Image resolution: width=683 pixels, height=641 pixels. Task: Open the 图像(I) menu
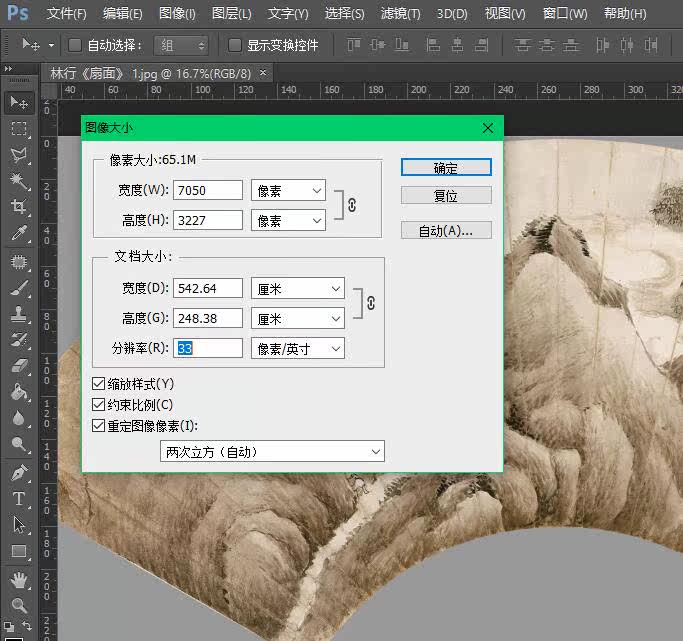tap(177, 14)
